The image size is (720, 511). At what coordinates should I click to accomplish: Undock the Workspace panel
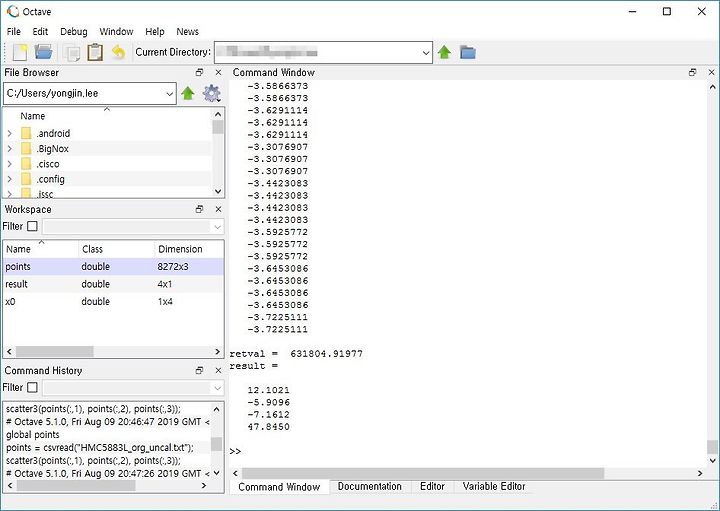click(x=199, y=209)
